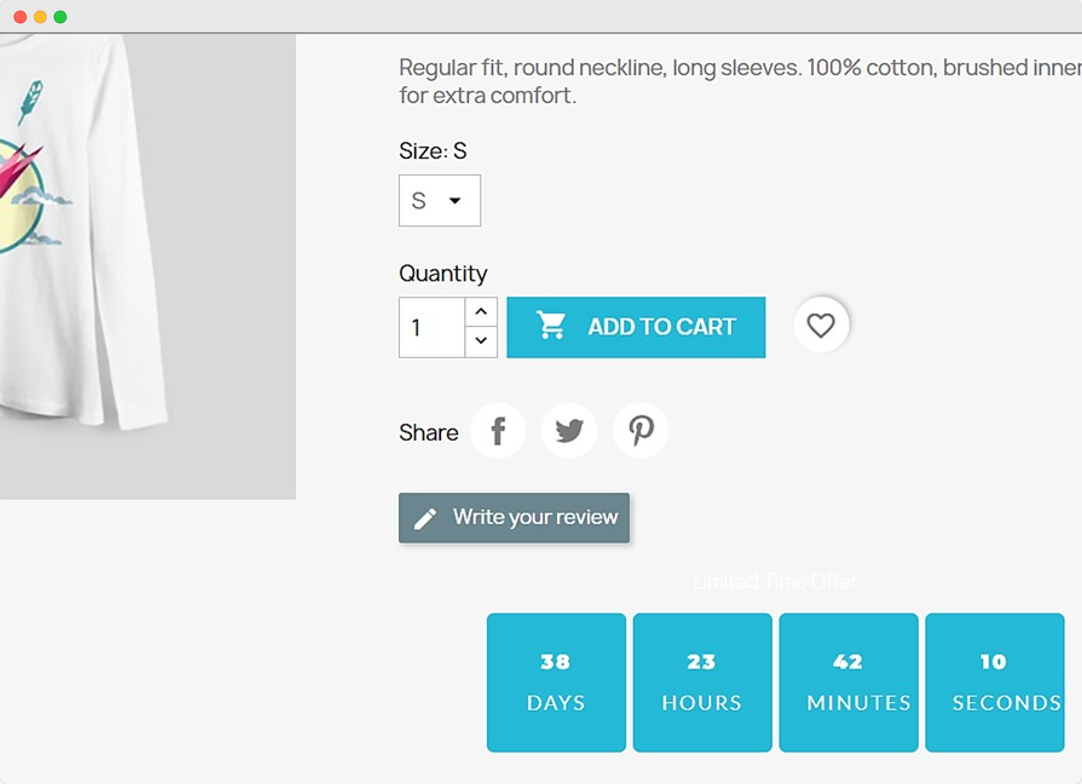Pin the product on Pinterest

pos(640,431)
